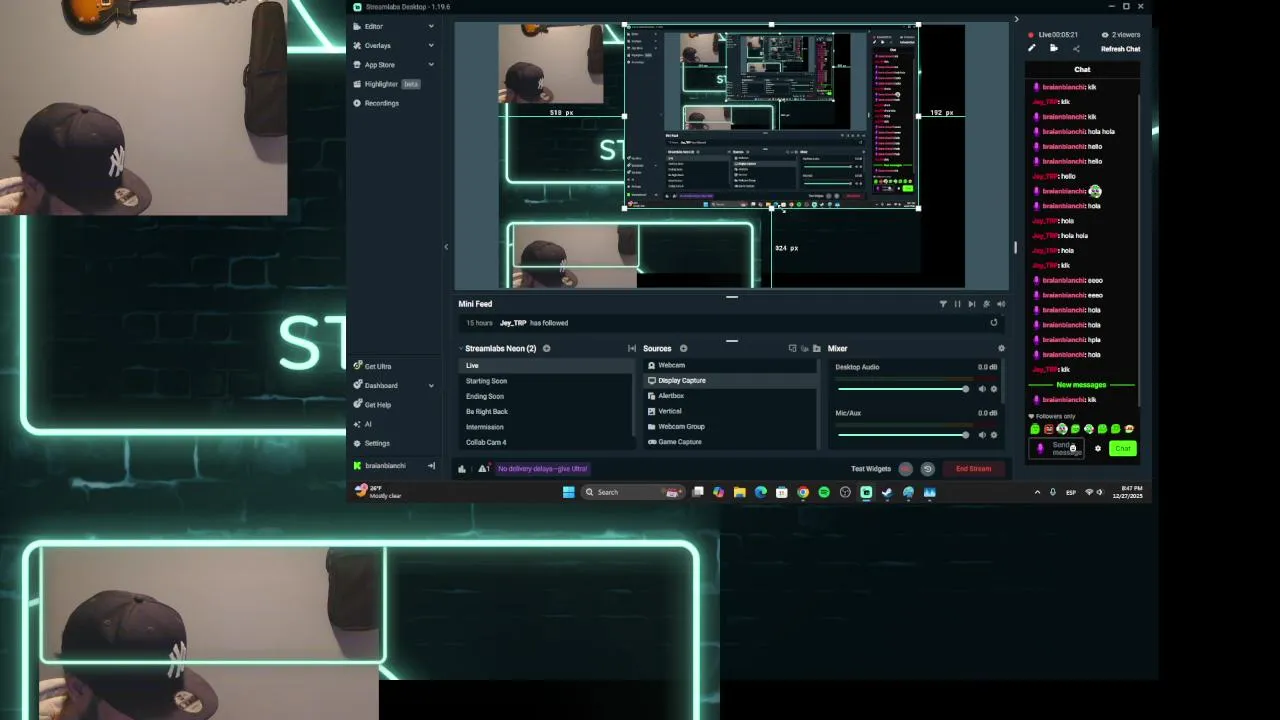Click Get Ultra in the sidebar

[372, 366]
